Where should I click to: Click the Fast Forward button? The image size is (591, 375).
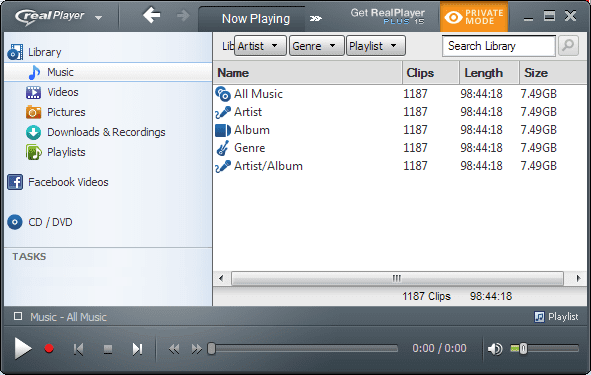tap(196, 349)
